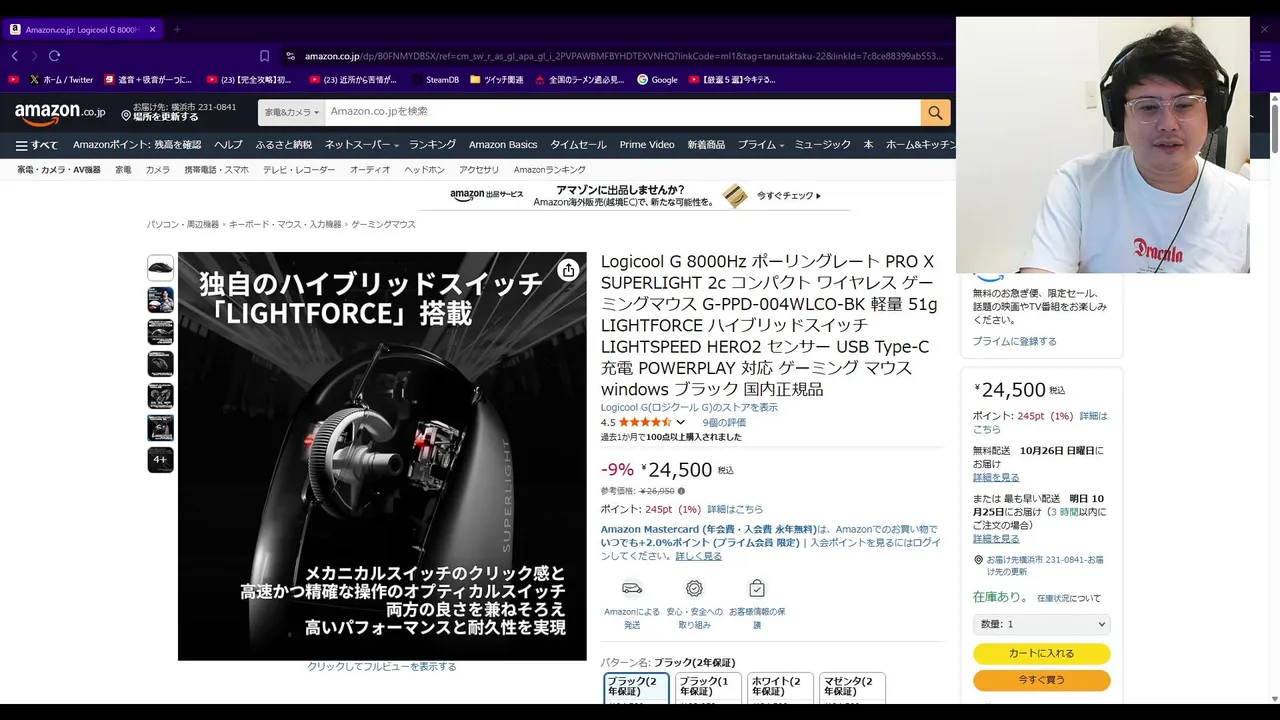Open the ミュージック nav item
Image resolution: width=1280 pixels, height=720 pixels.
pos(822,145)
